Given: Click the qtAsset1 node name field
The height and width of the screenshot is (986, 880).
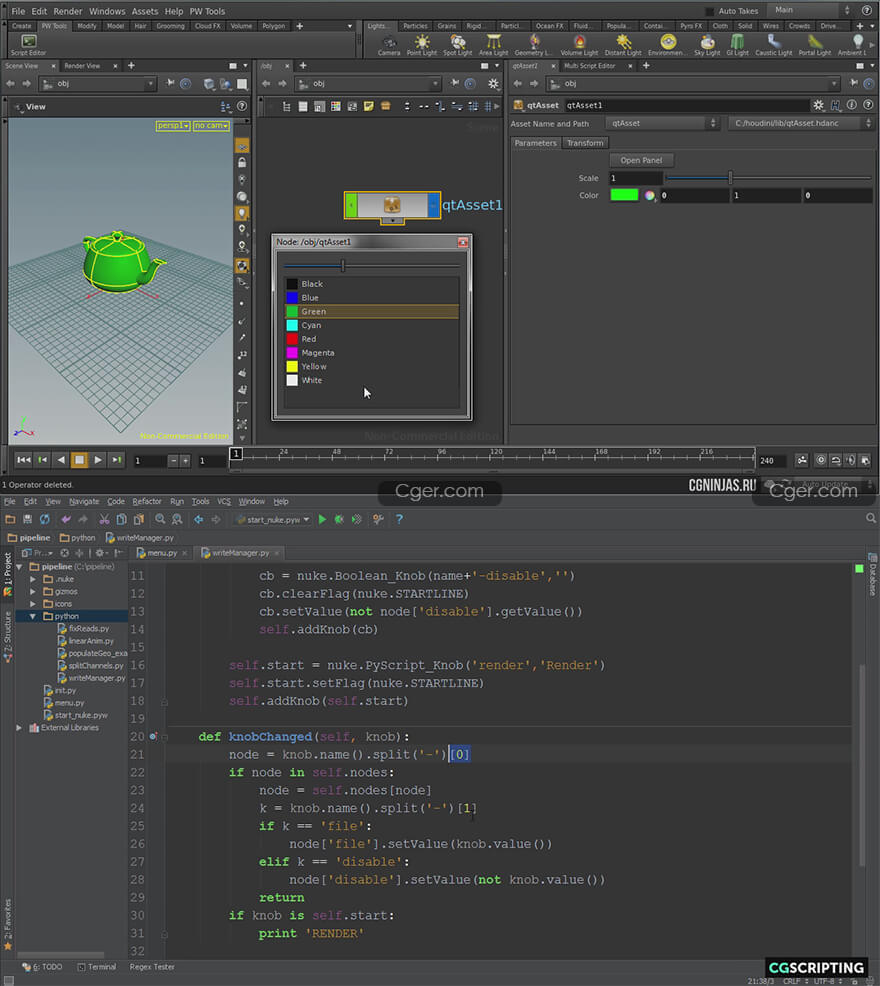Looking at the screenshot, I should tap(686, 105).
